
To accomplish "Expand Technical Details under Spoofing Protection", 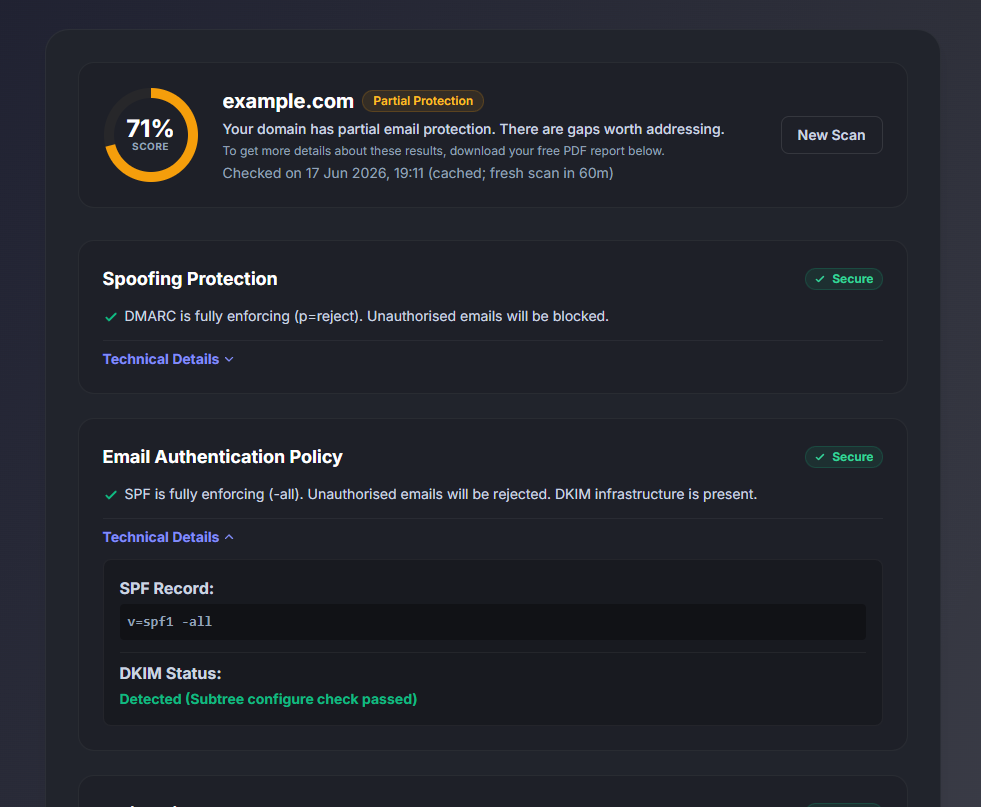I will click(168, 359).
